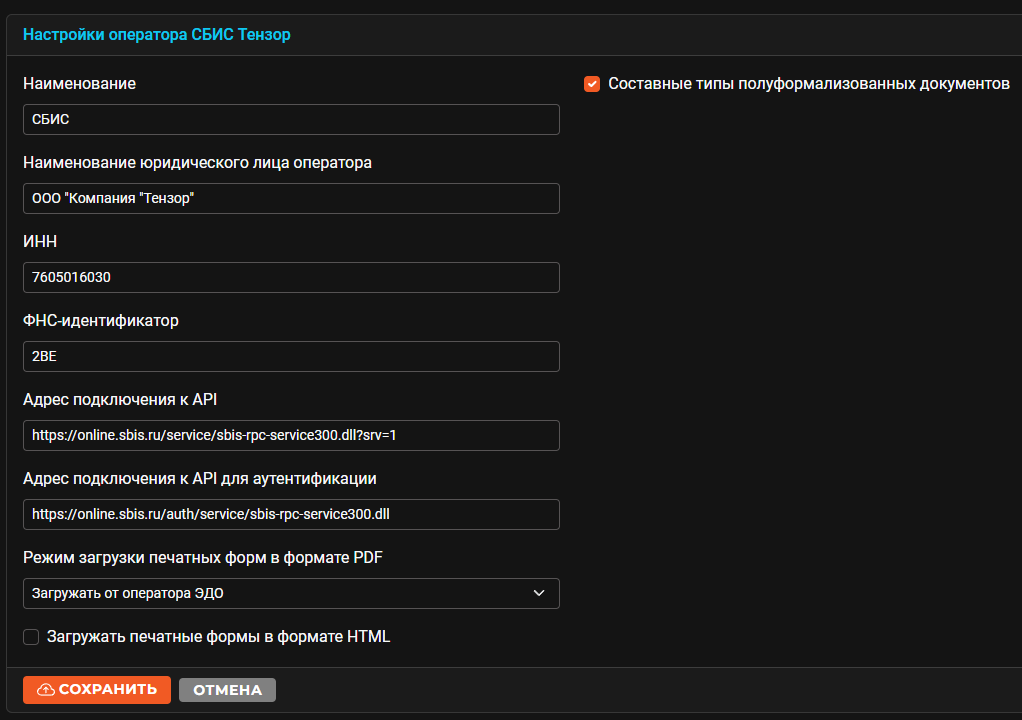Open the Режим загрузки печатных форм dropdown
The height and width of the screenshot is (720, 1022).
point(291,594)
